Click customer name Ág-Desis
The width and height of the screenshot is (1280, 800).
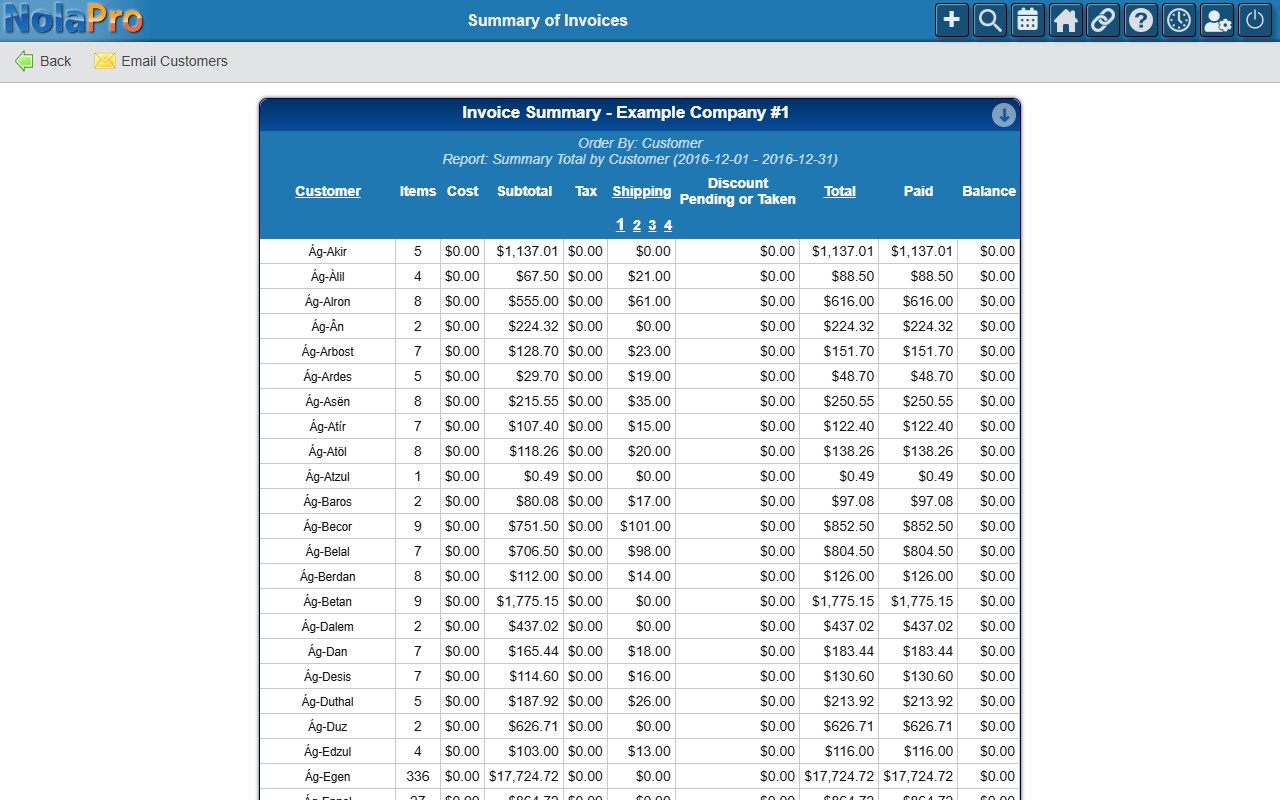(x=328, y=677)
